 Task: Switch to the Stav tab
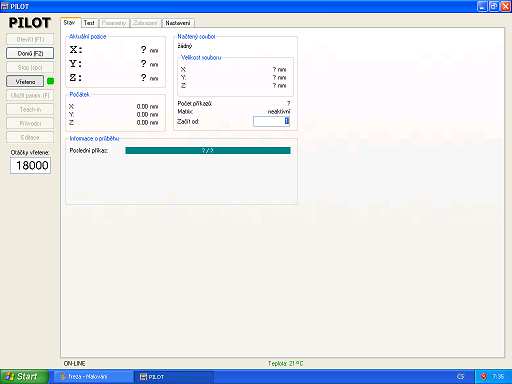coord(70,23)
